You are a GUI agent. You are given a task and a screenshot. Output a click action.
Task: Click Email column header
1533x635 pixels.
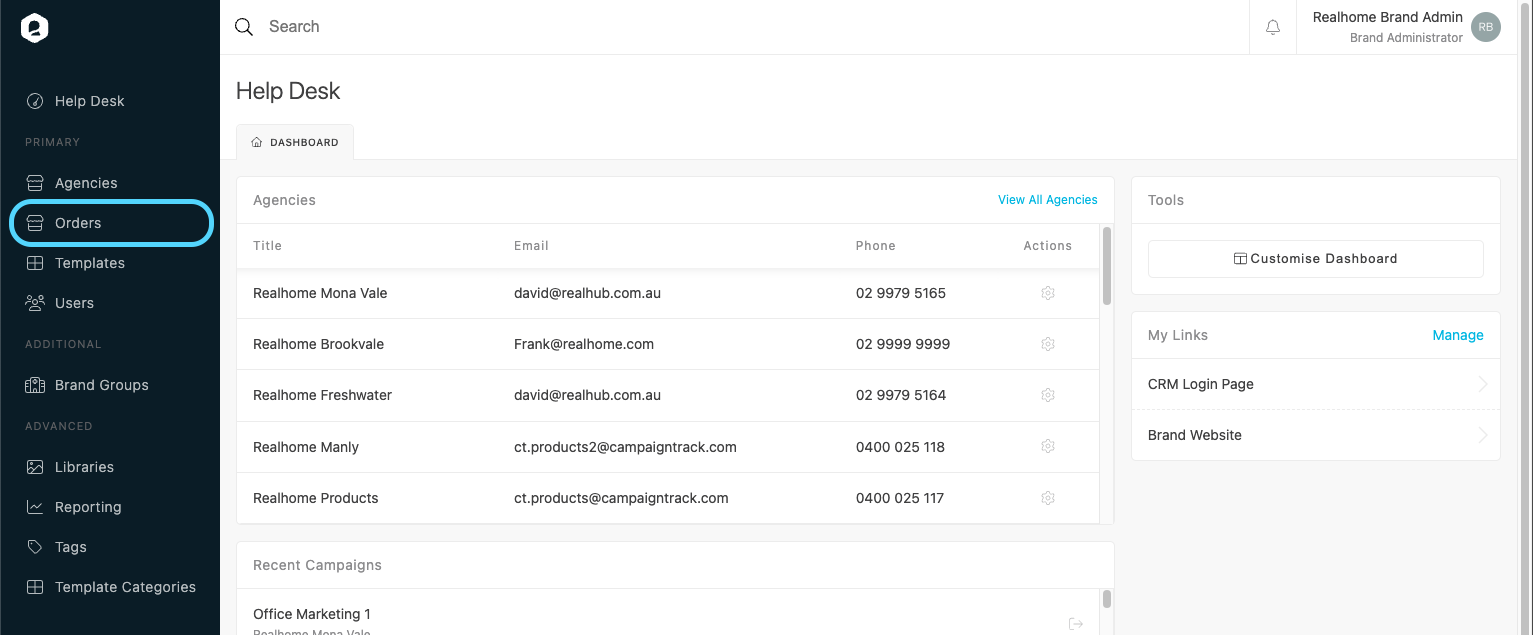tap(531, 246)
